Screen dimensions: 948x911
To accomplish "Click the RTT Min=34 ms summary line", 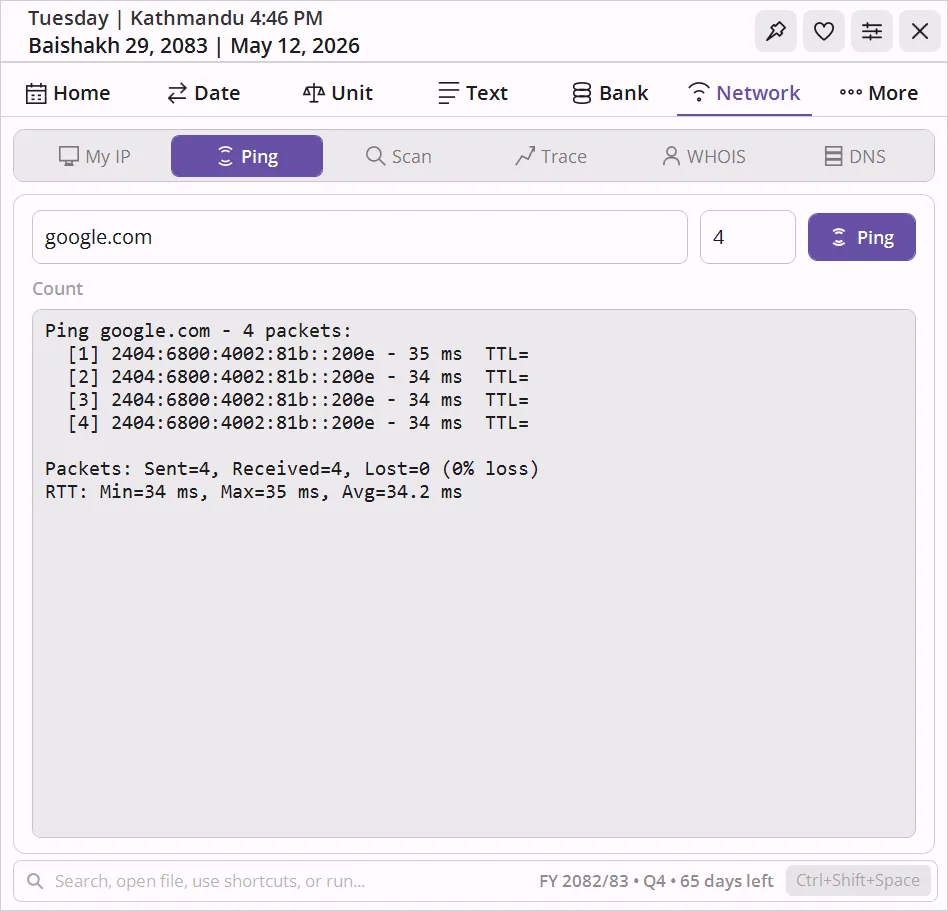I will [253, 491].
